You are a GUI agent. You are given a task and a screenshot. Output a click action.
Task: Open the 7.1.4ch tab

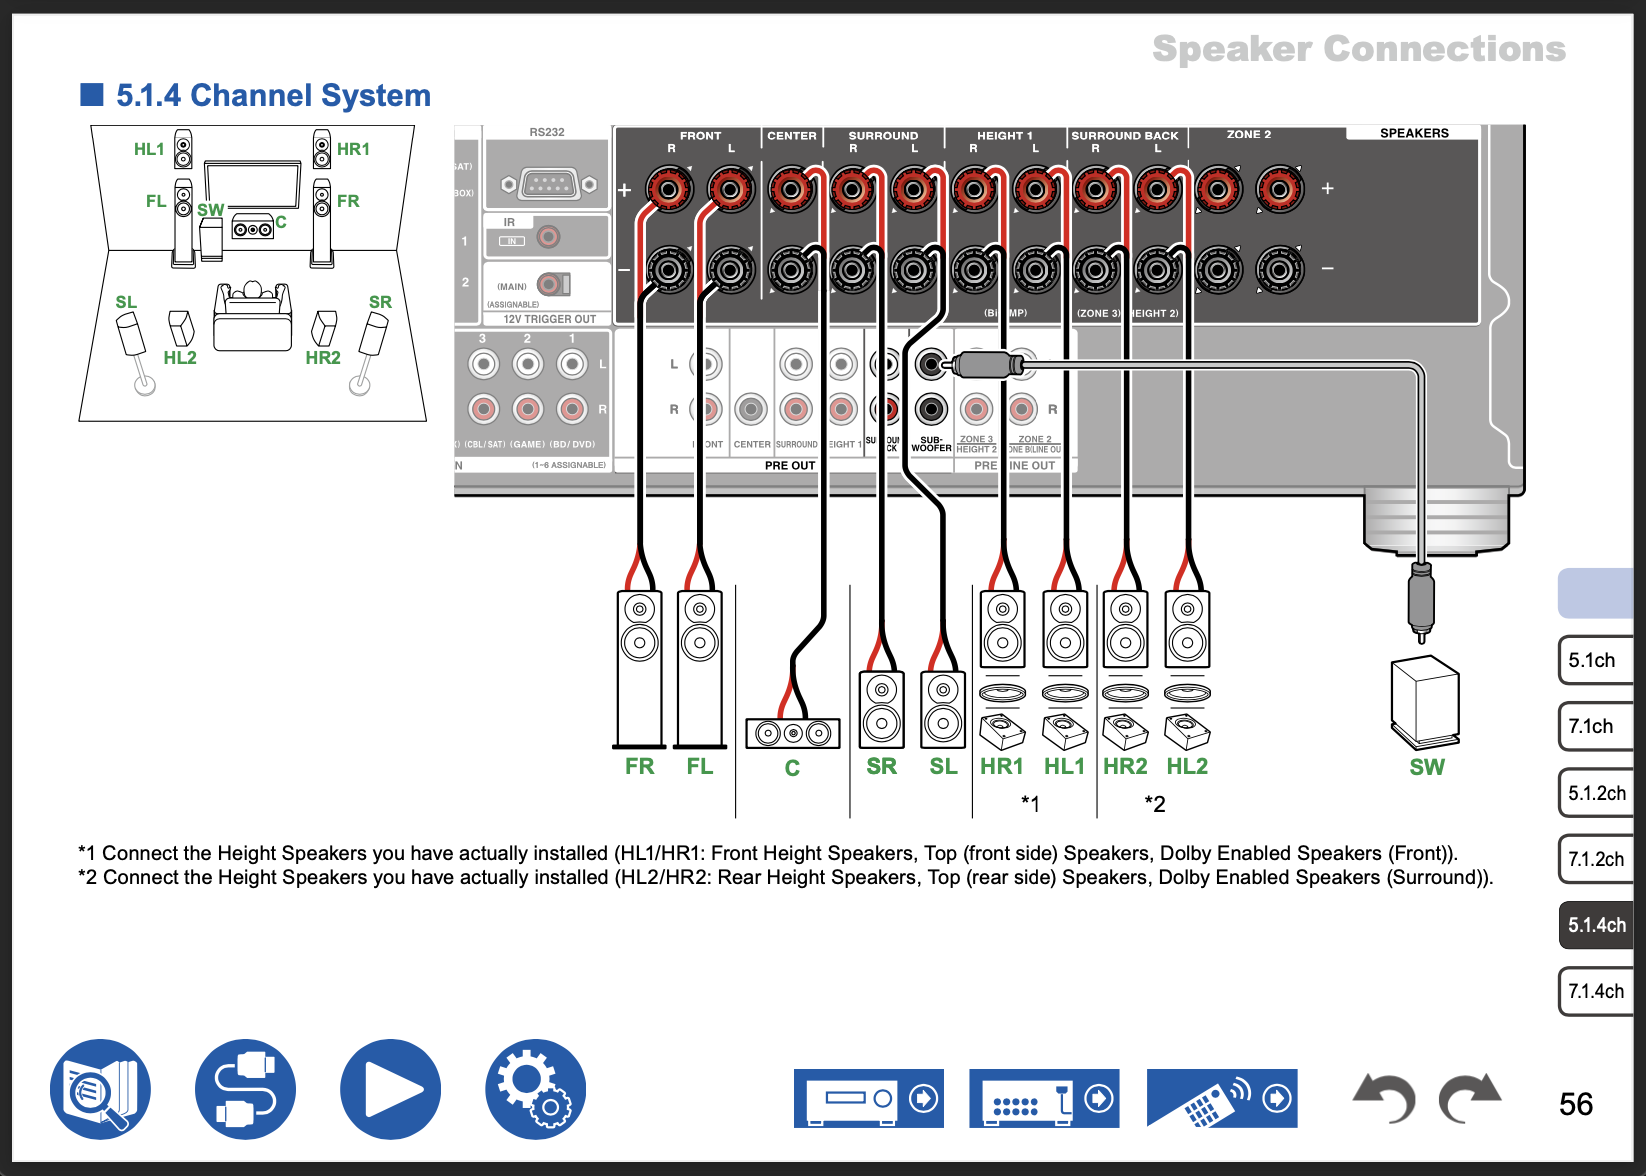click(x=1596, y=991)
